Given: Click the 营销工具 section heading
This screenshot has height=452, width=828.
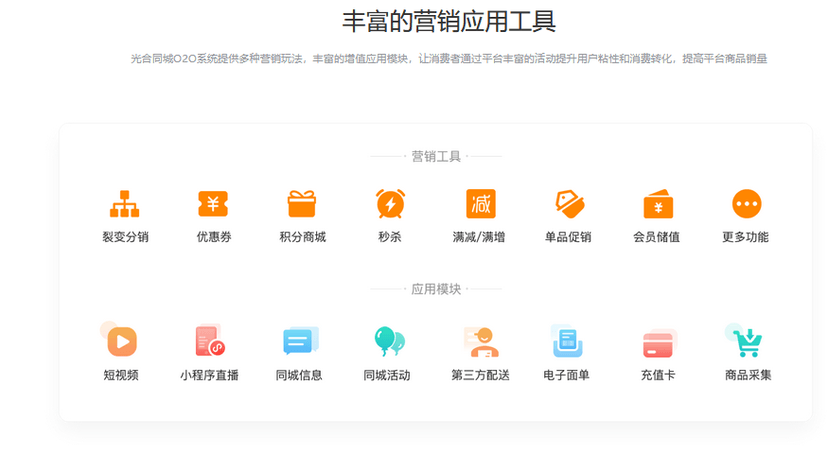Looking at the screenshot, I should 436,156.
